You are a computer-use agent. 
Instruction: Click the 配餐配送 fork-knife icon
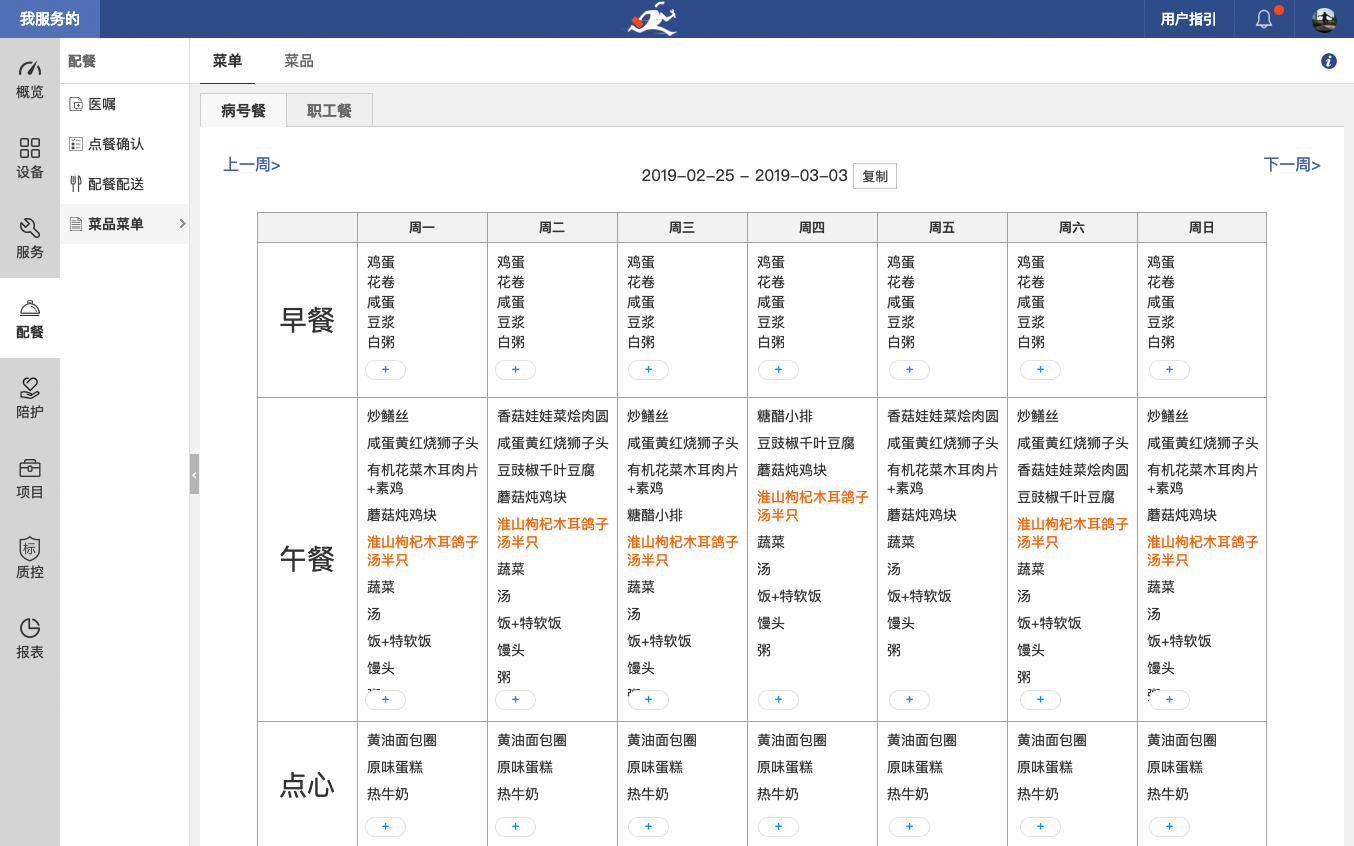tap(75, 184)
